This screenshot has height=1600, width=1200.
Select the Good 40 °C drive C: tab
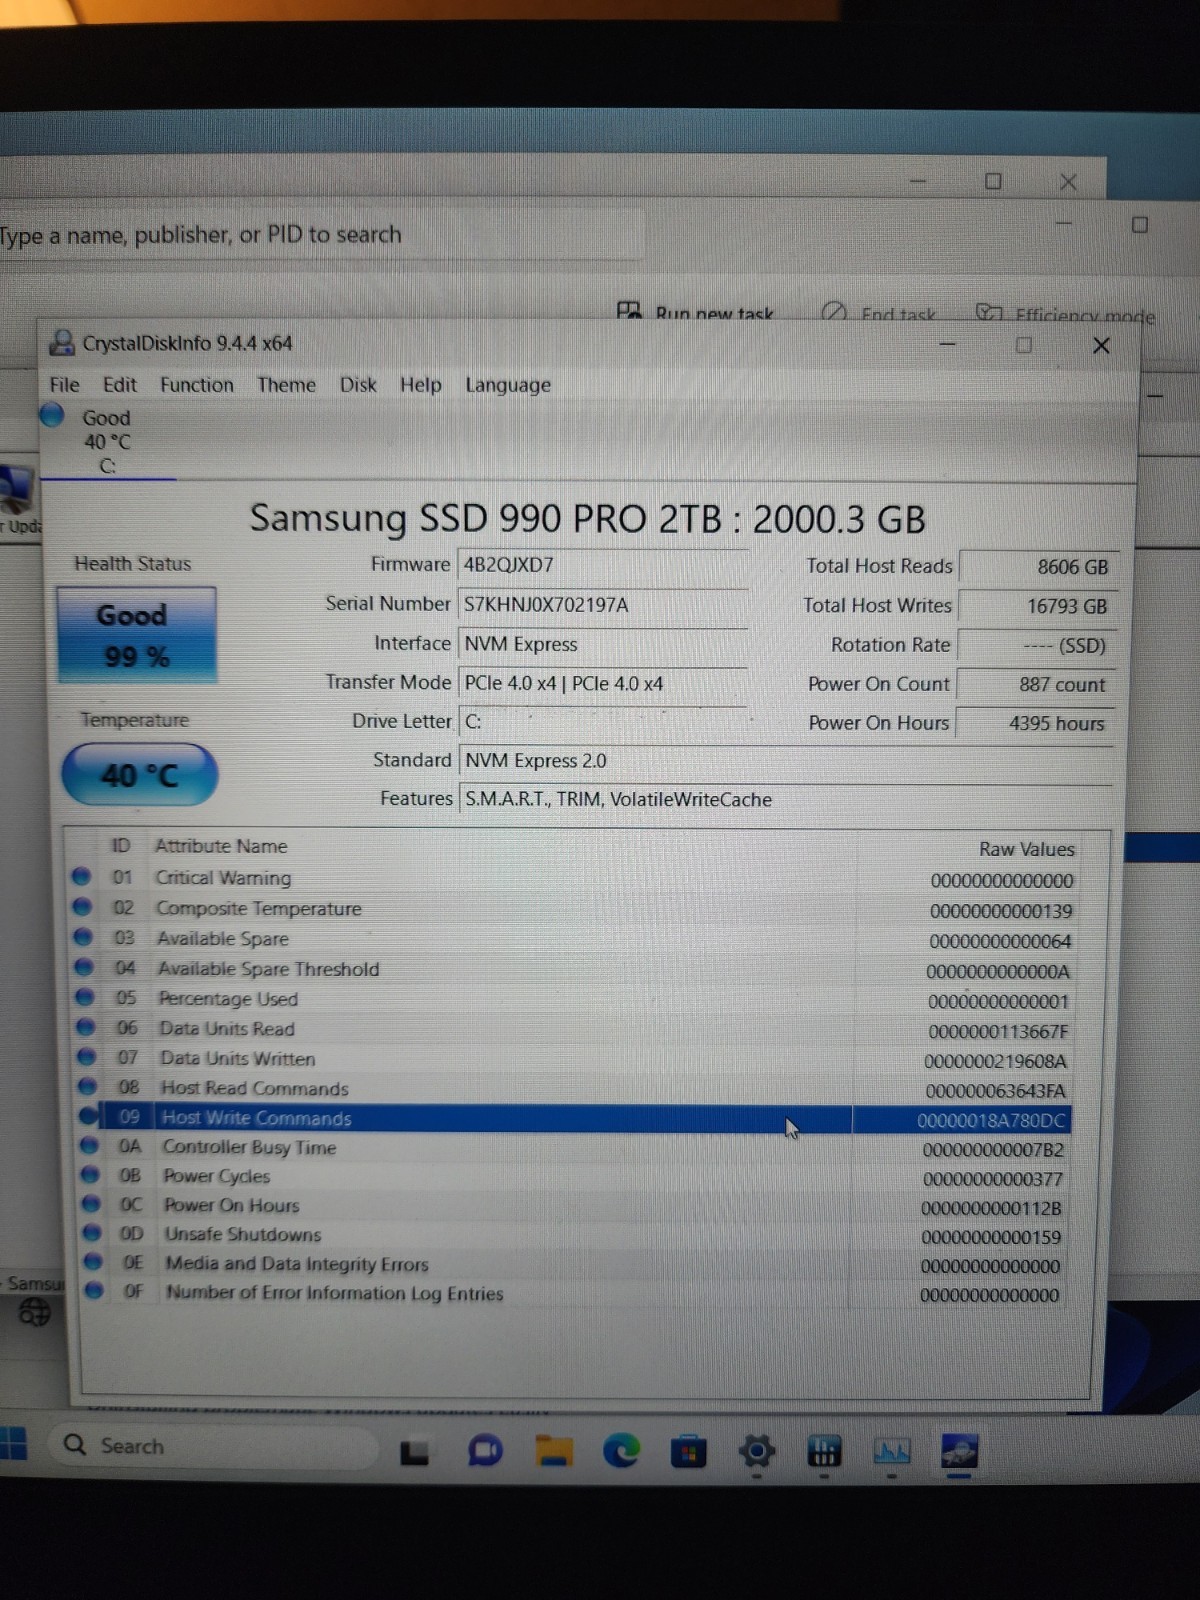coord(106,441)
